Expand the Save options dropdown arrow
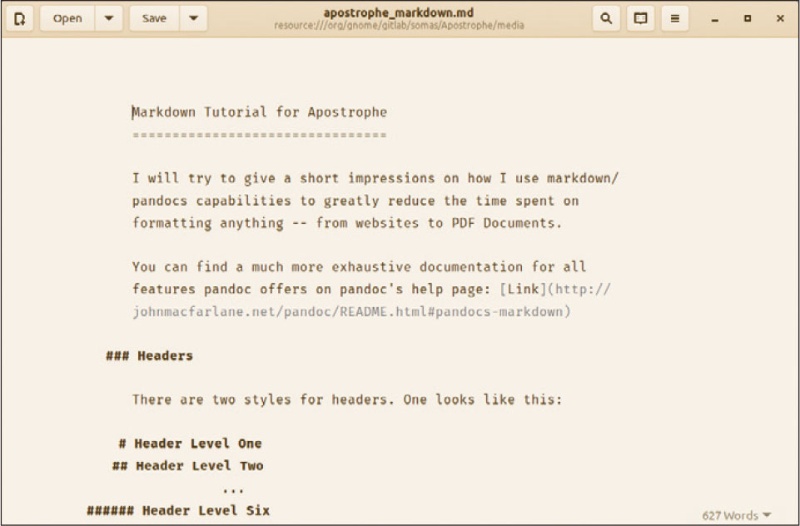Viewport: 800px width, 526px height. click(193, 19)
